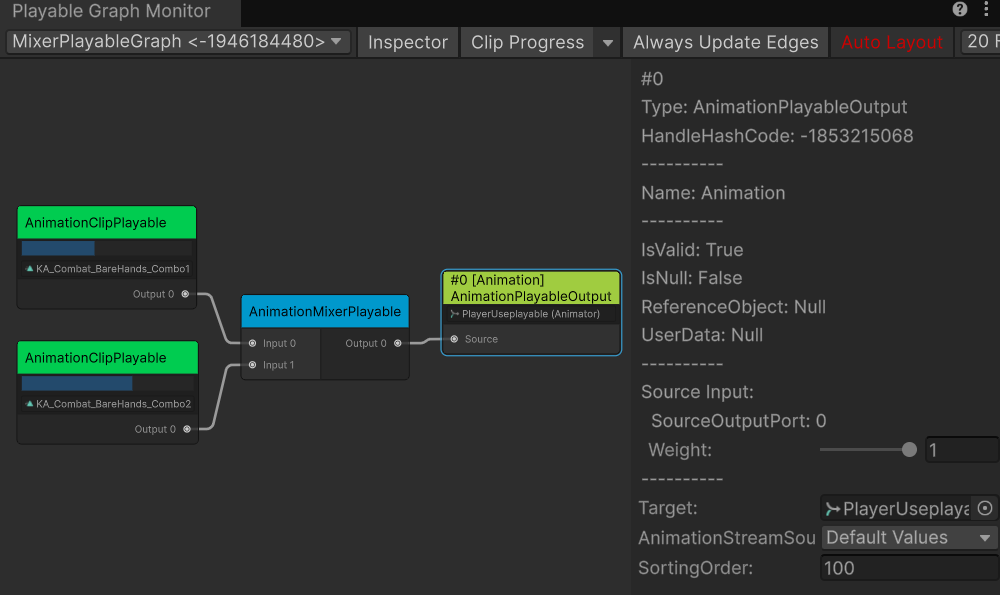Screen dimensions: 1000x595
Task: Click mixer Input 0 port
Action: [252, 344]
